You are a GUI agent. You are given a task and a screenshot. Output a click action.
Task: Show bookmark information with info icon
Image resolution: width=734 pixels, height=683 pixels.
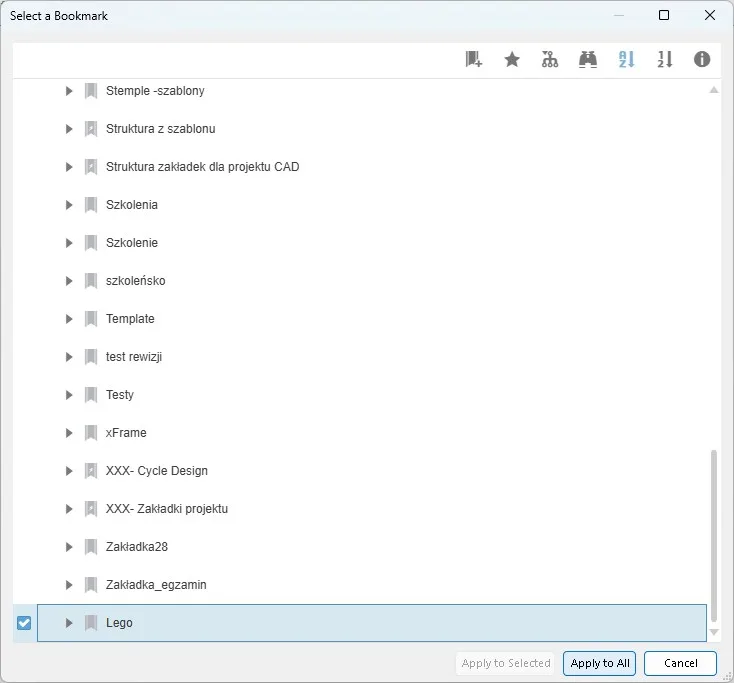click(702, 59)
